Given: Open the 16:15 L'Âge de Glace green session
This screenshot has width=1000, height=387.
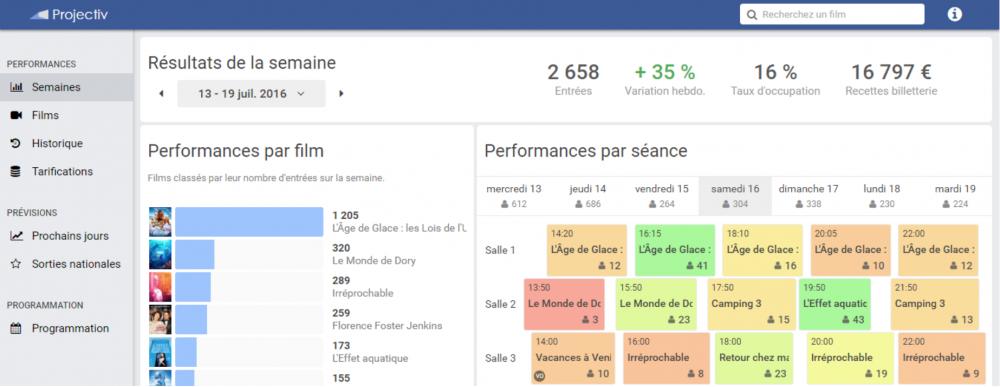Looking at the screenshot, I should click(675, 250).
